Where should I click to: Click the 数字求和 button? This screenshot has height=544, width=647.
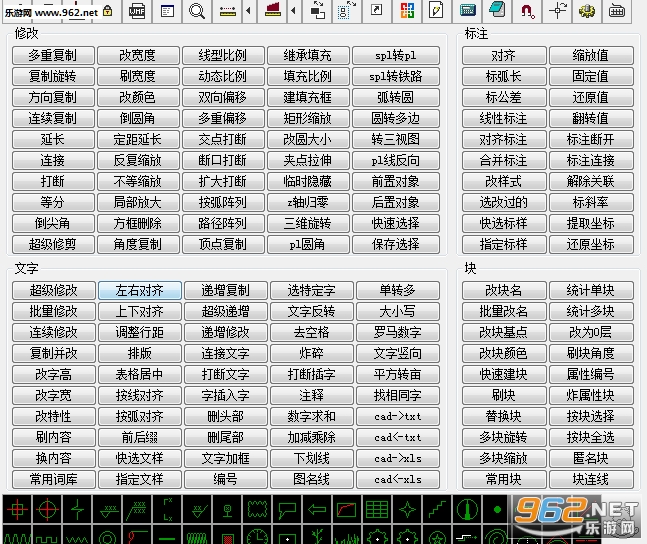tap(312, 416)
